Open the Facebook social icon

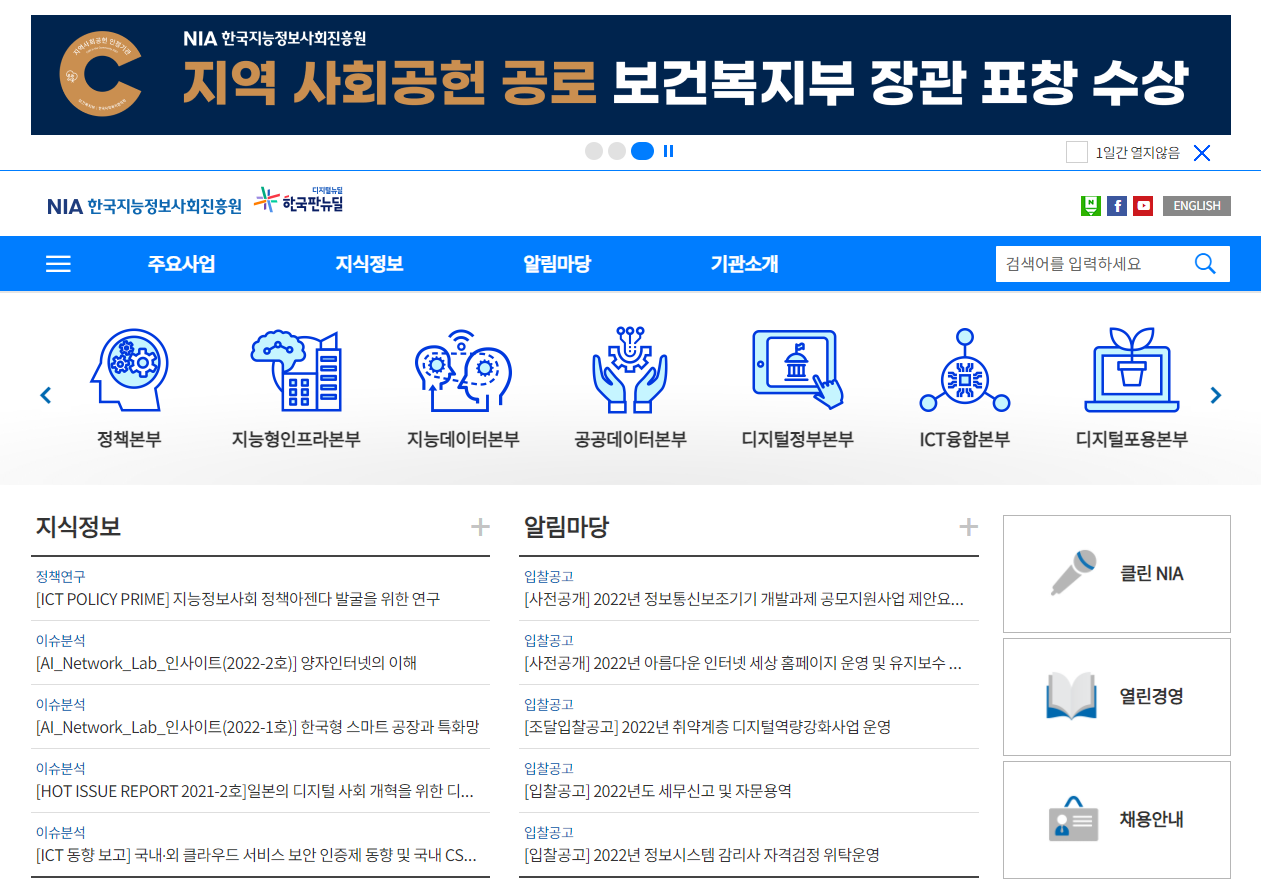(1117, 206)
